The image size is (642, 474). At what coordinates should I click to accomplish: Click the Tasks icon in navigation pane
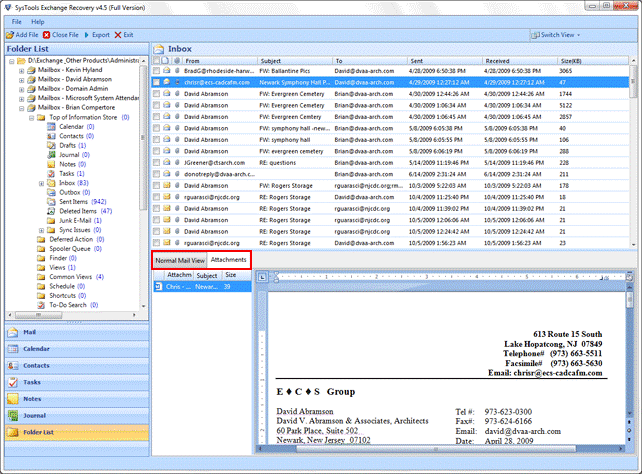13,382
